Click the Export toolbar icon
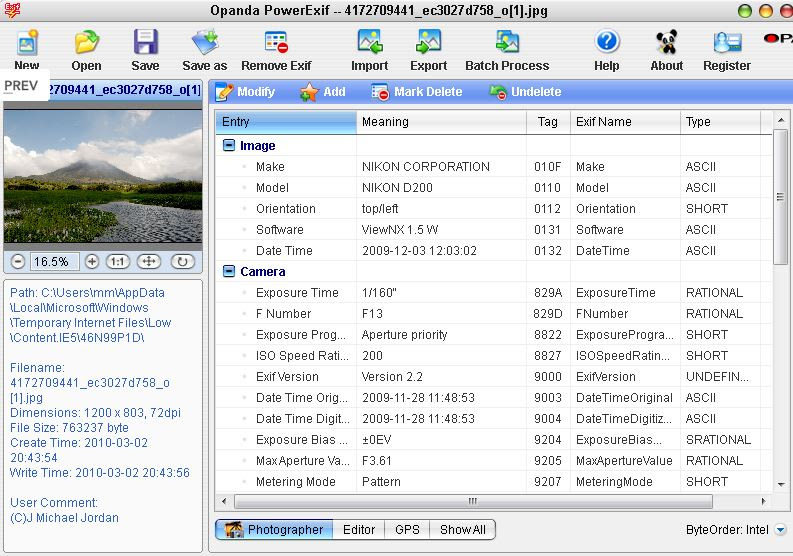This screenshot has width=793, height=556. tap(428, 42)
